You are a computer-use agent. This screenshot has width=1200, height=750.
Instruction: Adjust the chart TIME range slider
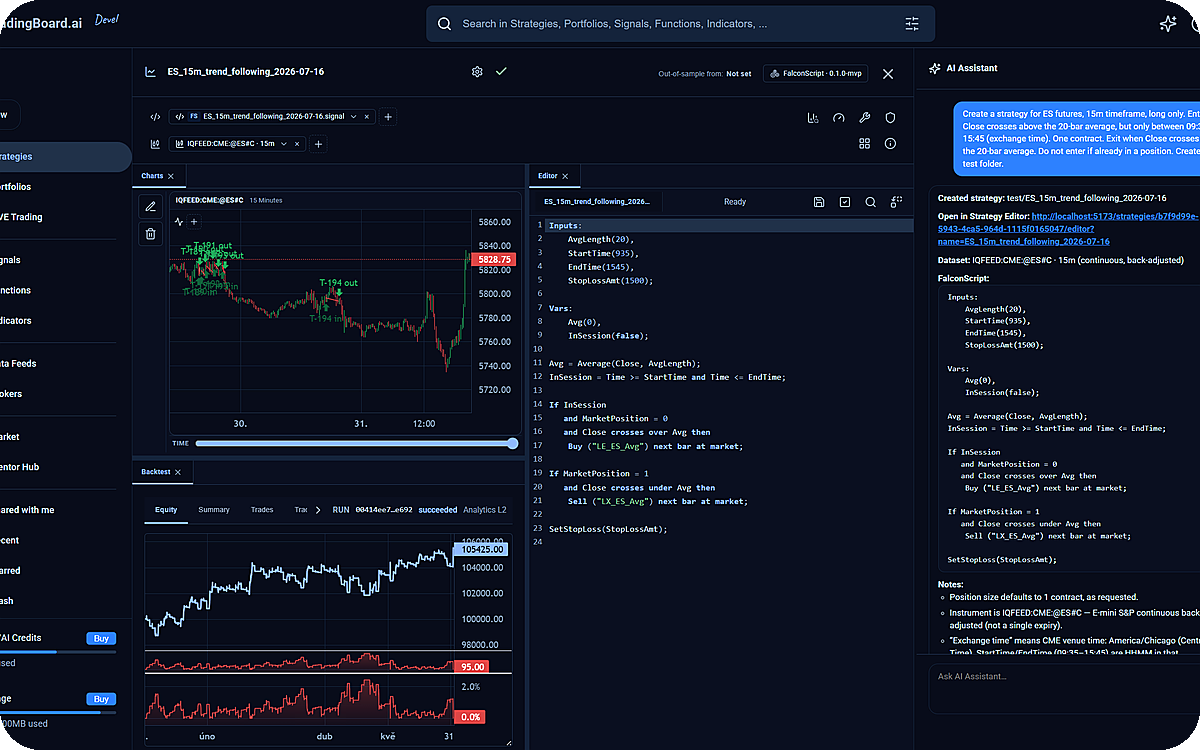(x=355, y=443)
